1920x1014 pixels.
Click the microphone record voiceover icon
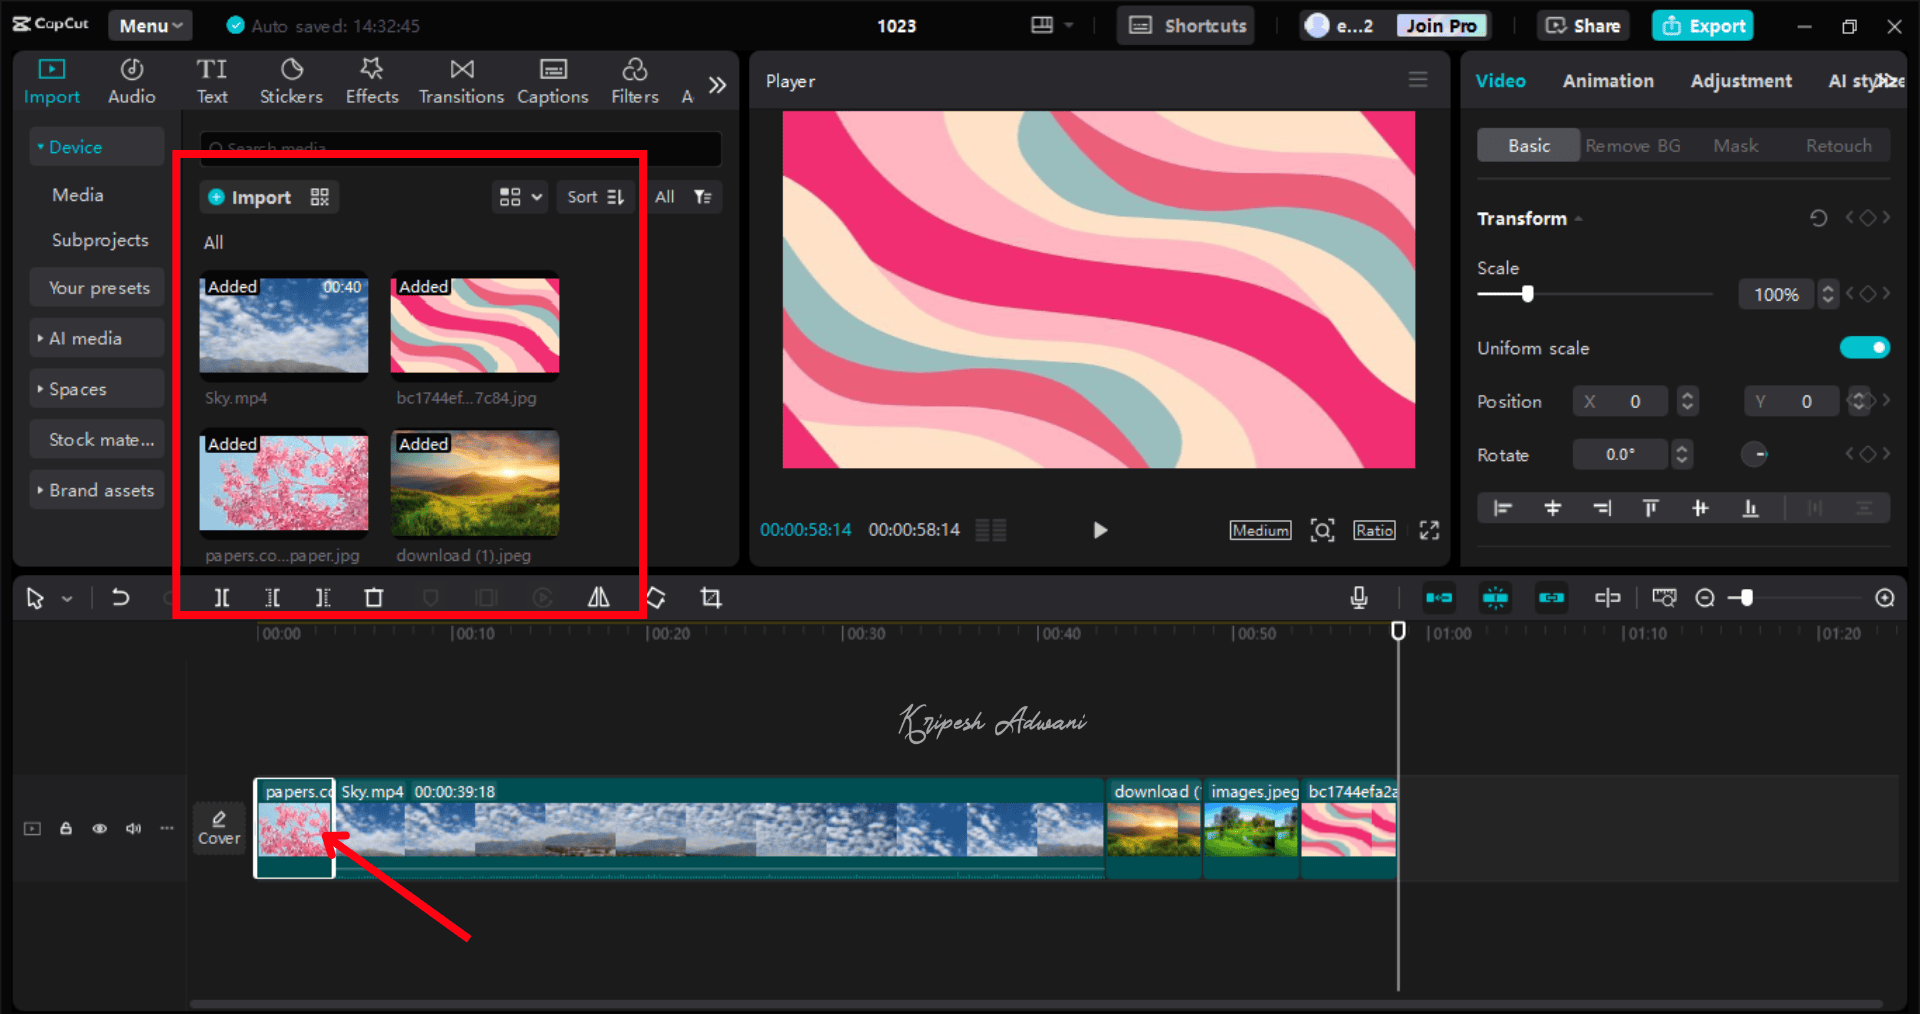tap(1359, 598)
